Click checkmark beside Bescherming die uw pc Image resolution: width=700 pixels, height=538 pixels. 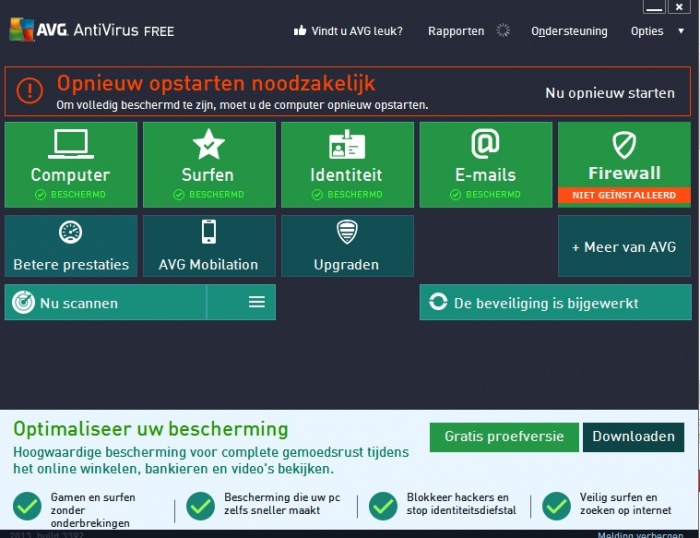(200, 506)
